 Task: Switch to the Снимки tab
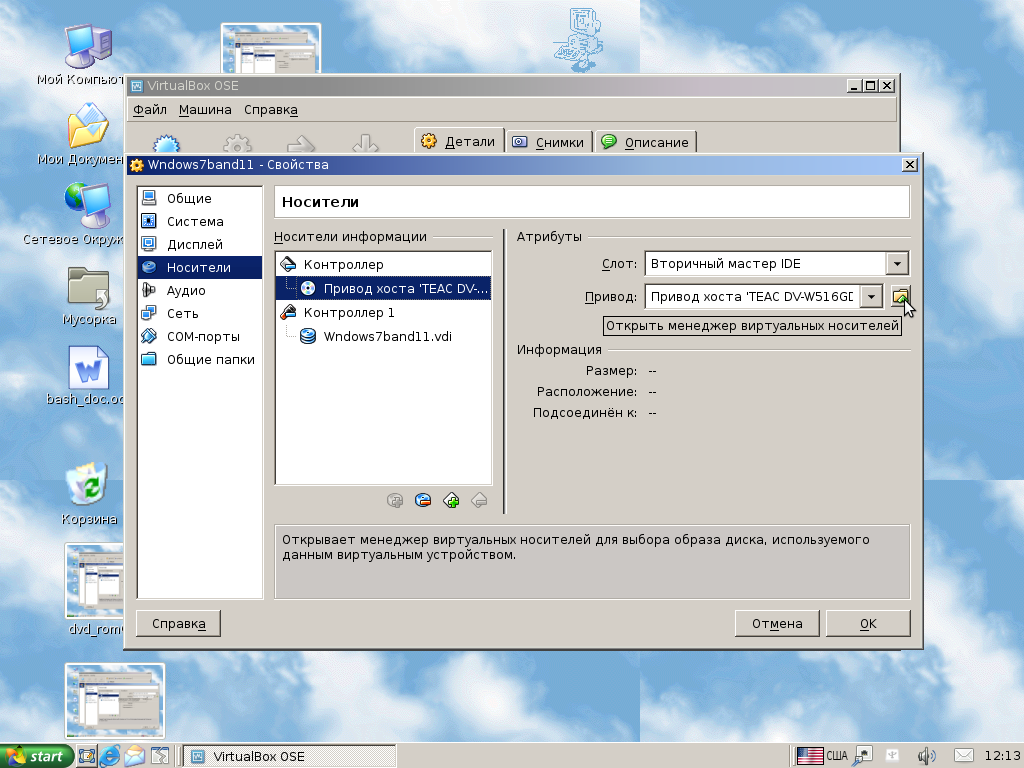coord(549,142)
